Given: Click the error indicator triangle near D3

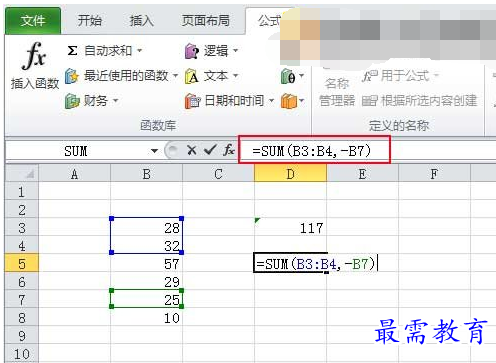Looking at the screenshot, I should pos(257,220).
